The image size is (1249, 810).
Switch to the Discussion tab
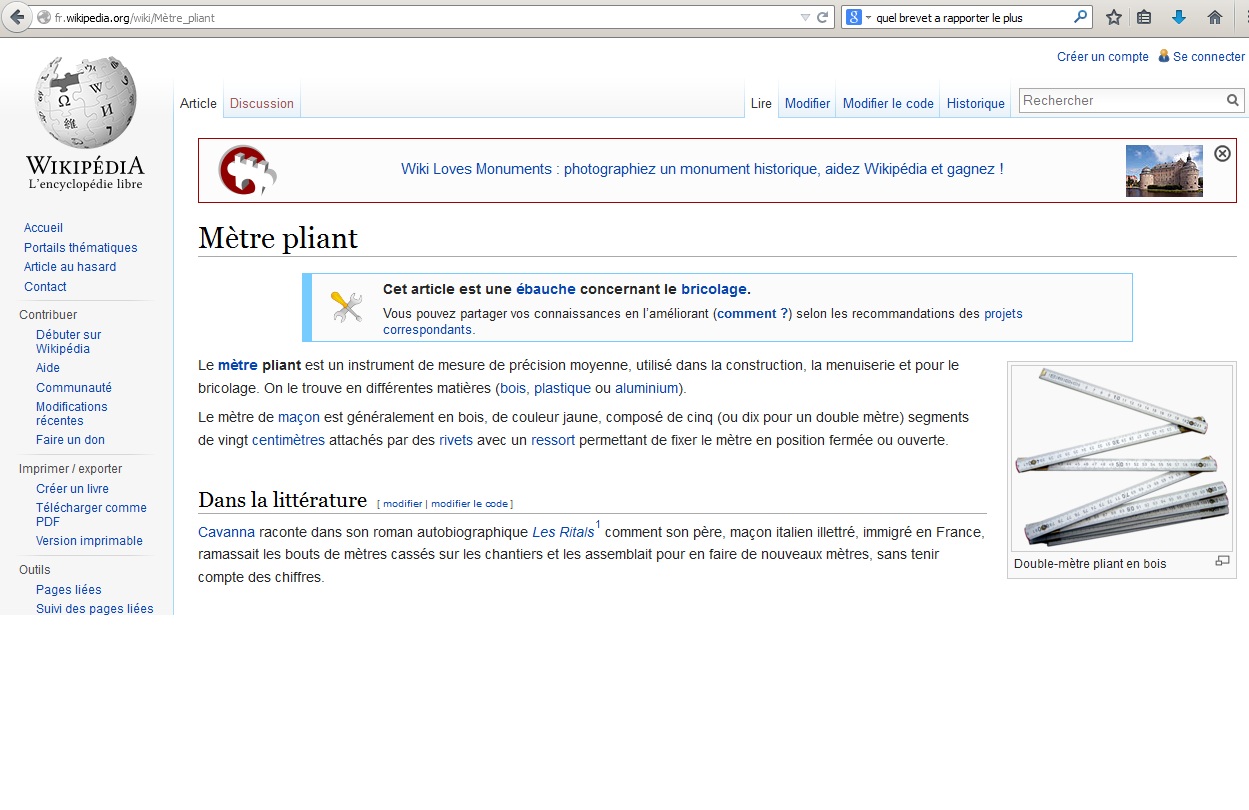click(262, 103)
